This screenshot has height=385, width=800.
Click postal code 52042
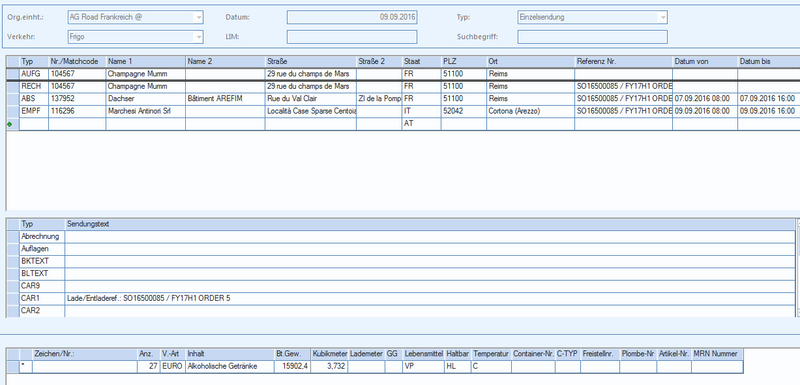[464, 111]
